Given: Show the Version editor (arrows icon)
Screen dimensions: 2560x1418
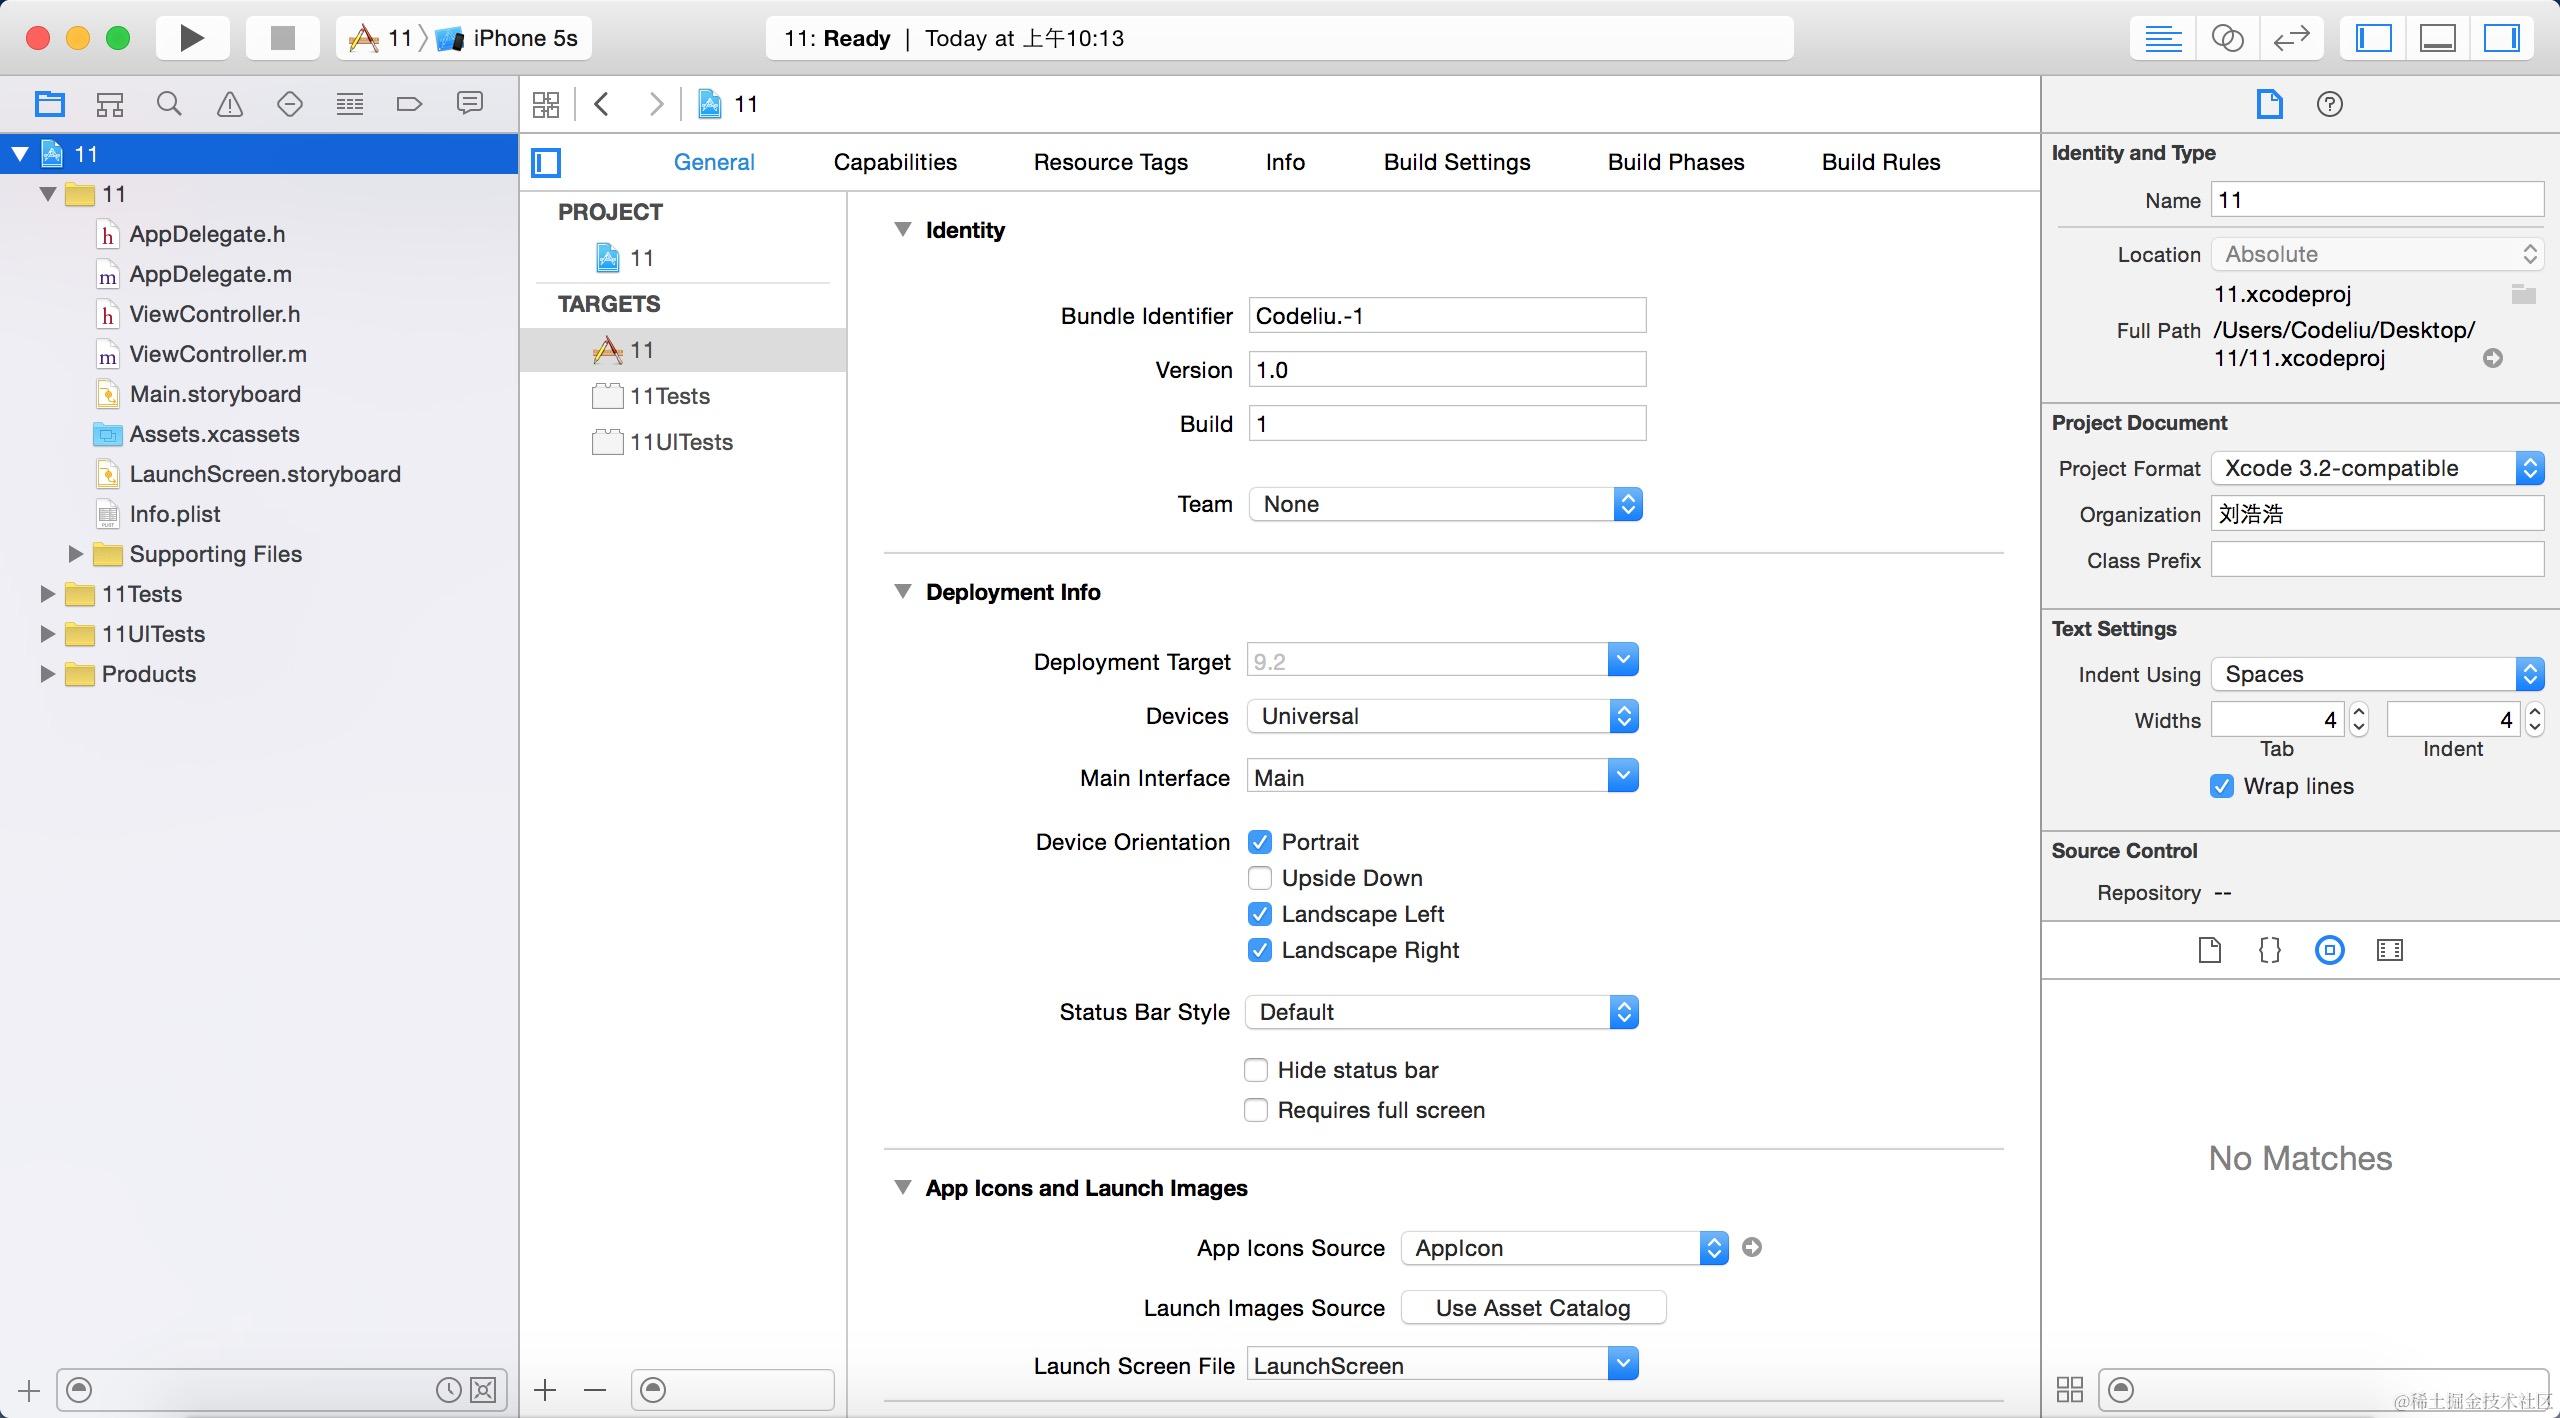Looking at the screenshot, I should (2291, 38).
